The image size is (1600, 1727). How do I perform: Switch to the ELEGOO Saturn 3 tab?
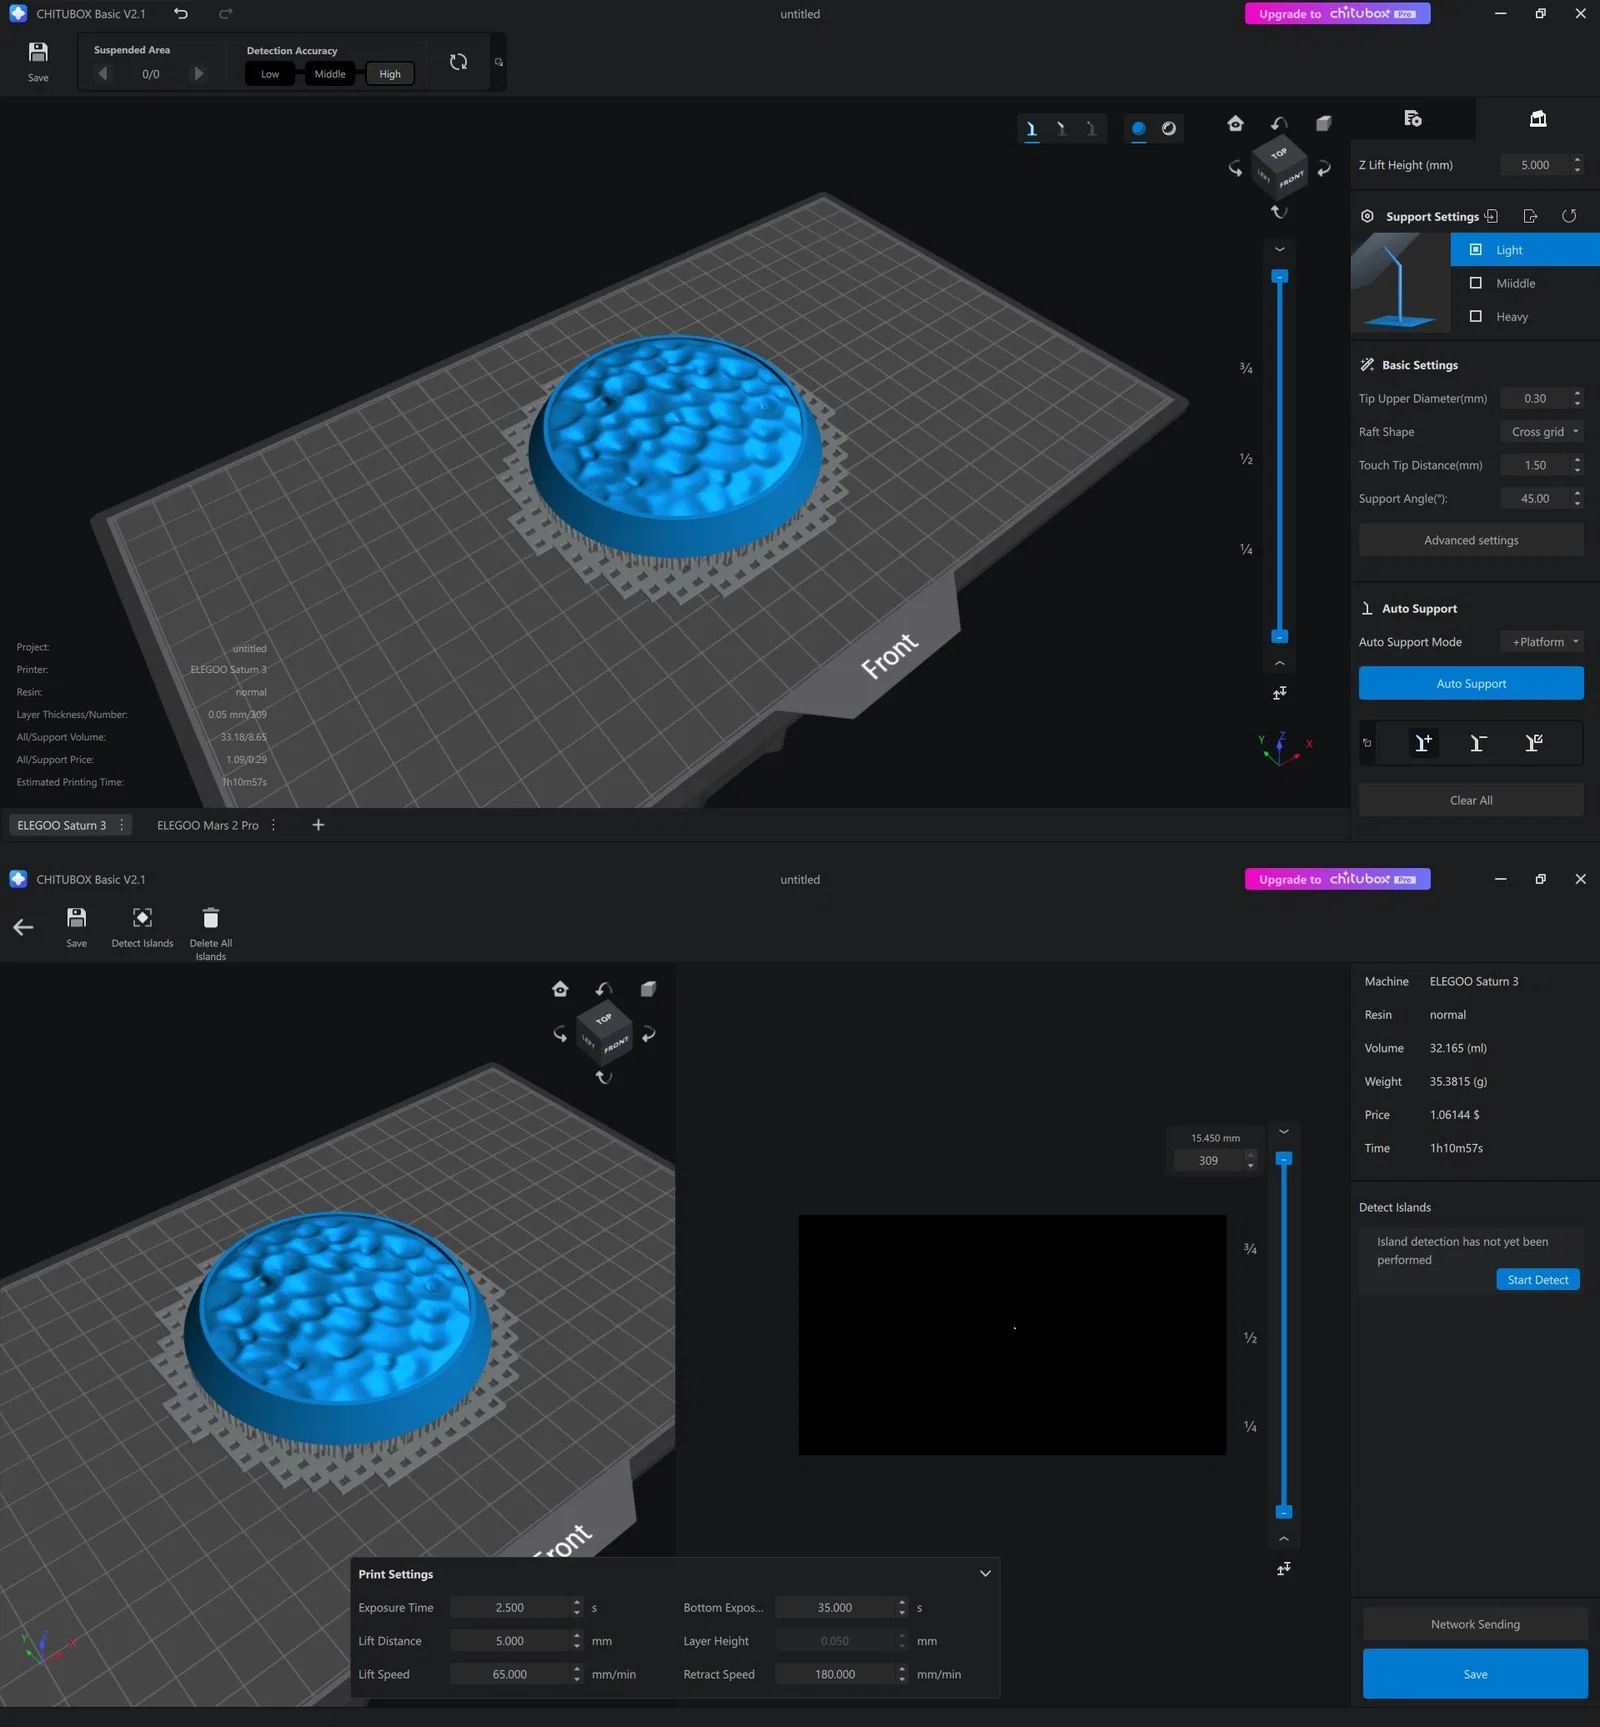coord(61,825)
